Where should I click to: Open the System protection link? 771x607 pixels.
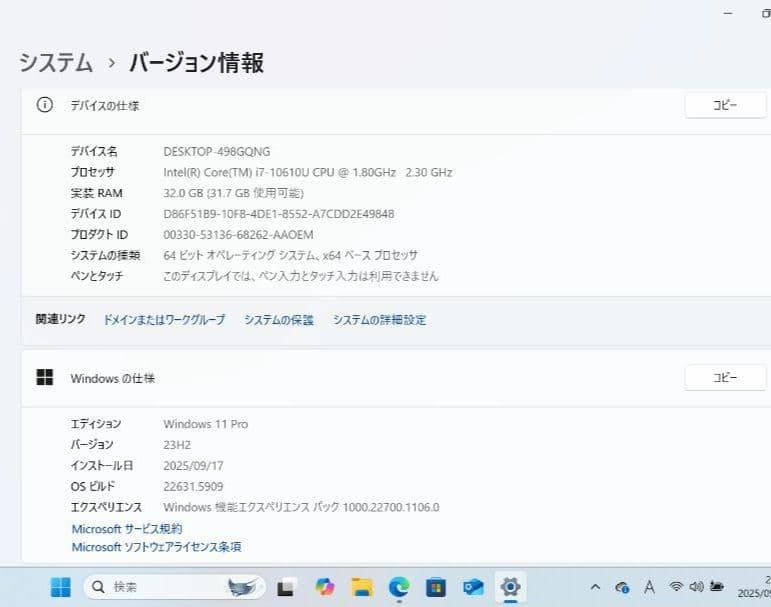point(279,320)
